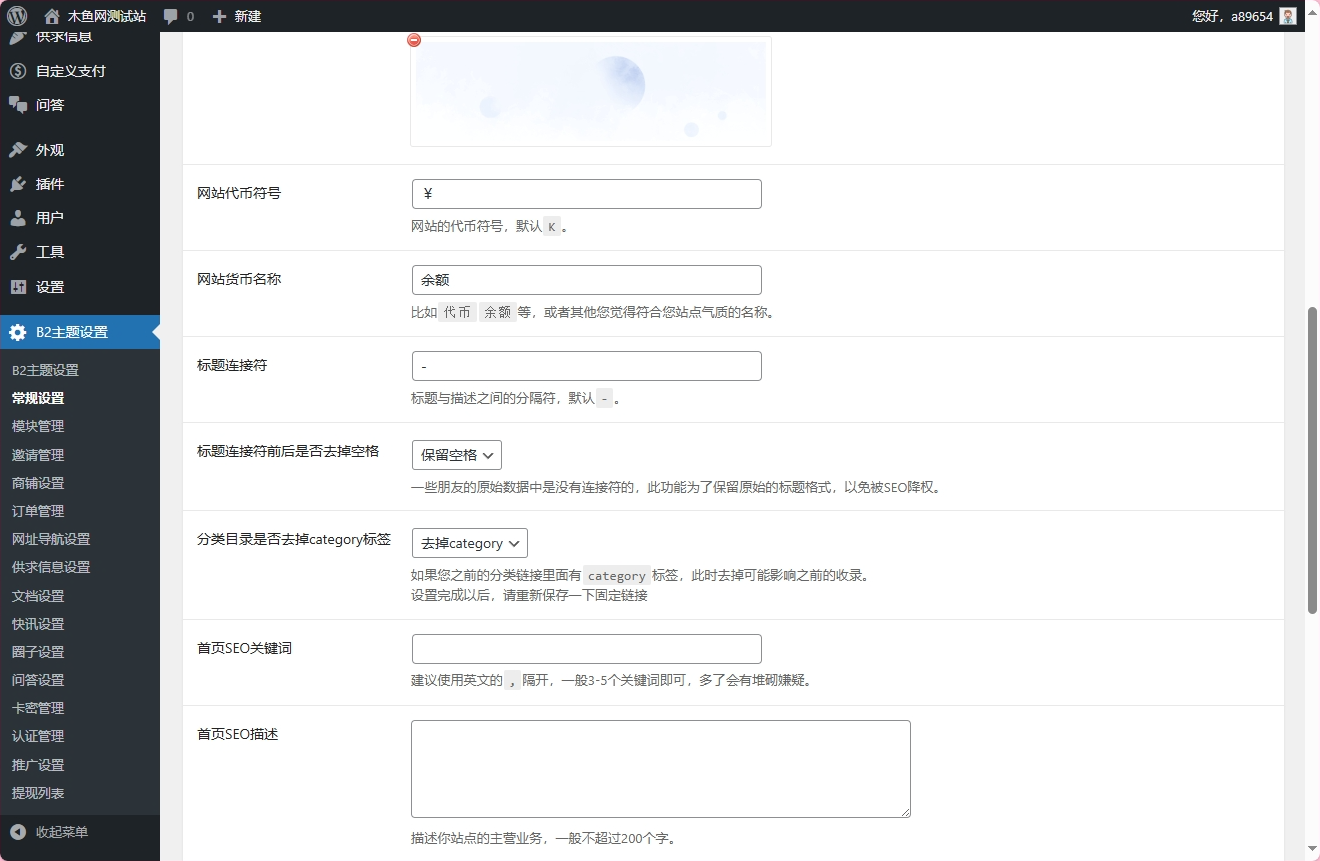Go to 常规设置 submenu link

[x=38, y=398]
